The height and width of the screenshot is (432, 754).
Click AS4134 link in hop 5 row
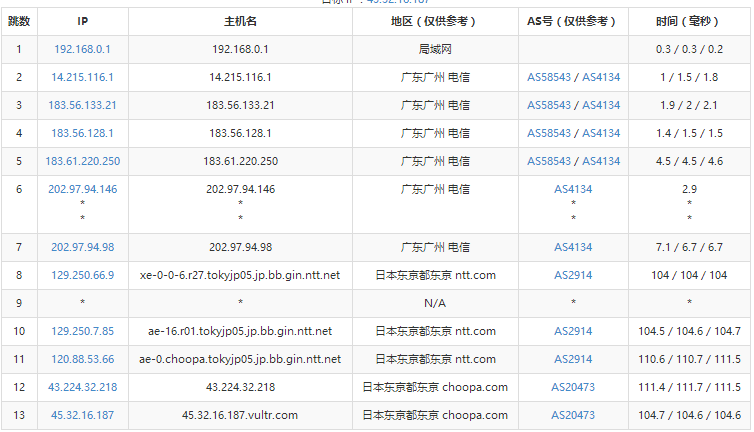pyautogui.click(x=601, y=161)
